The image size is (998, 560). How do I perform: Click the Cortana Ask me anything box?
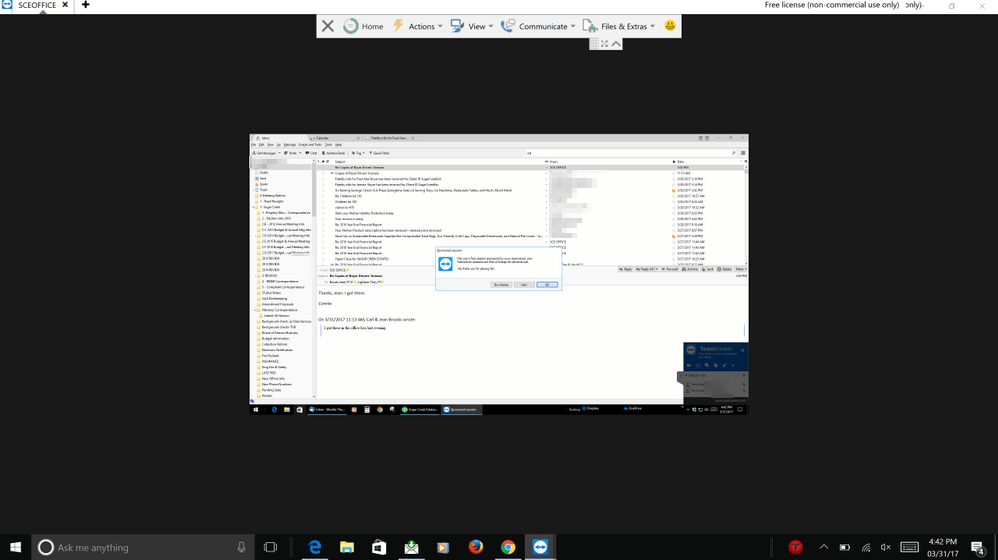pos(140,547)
